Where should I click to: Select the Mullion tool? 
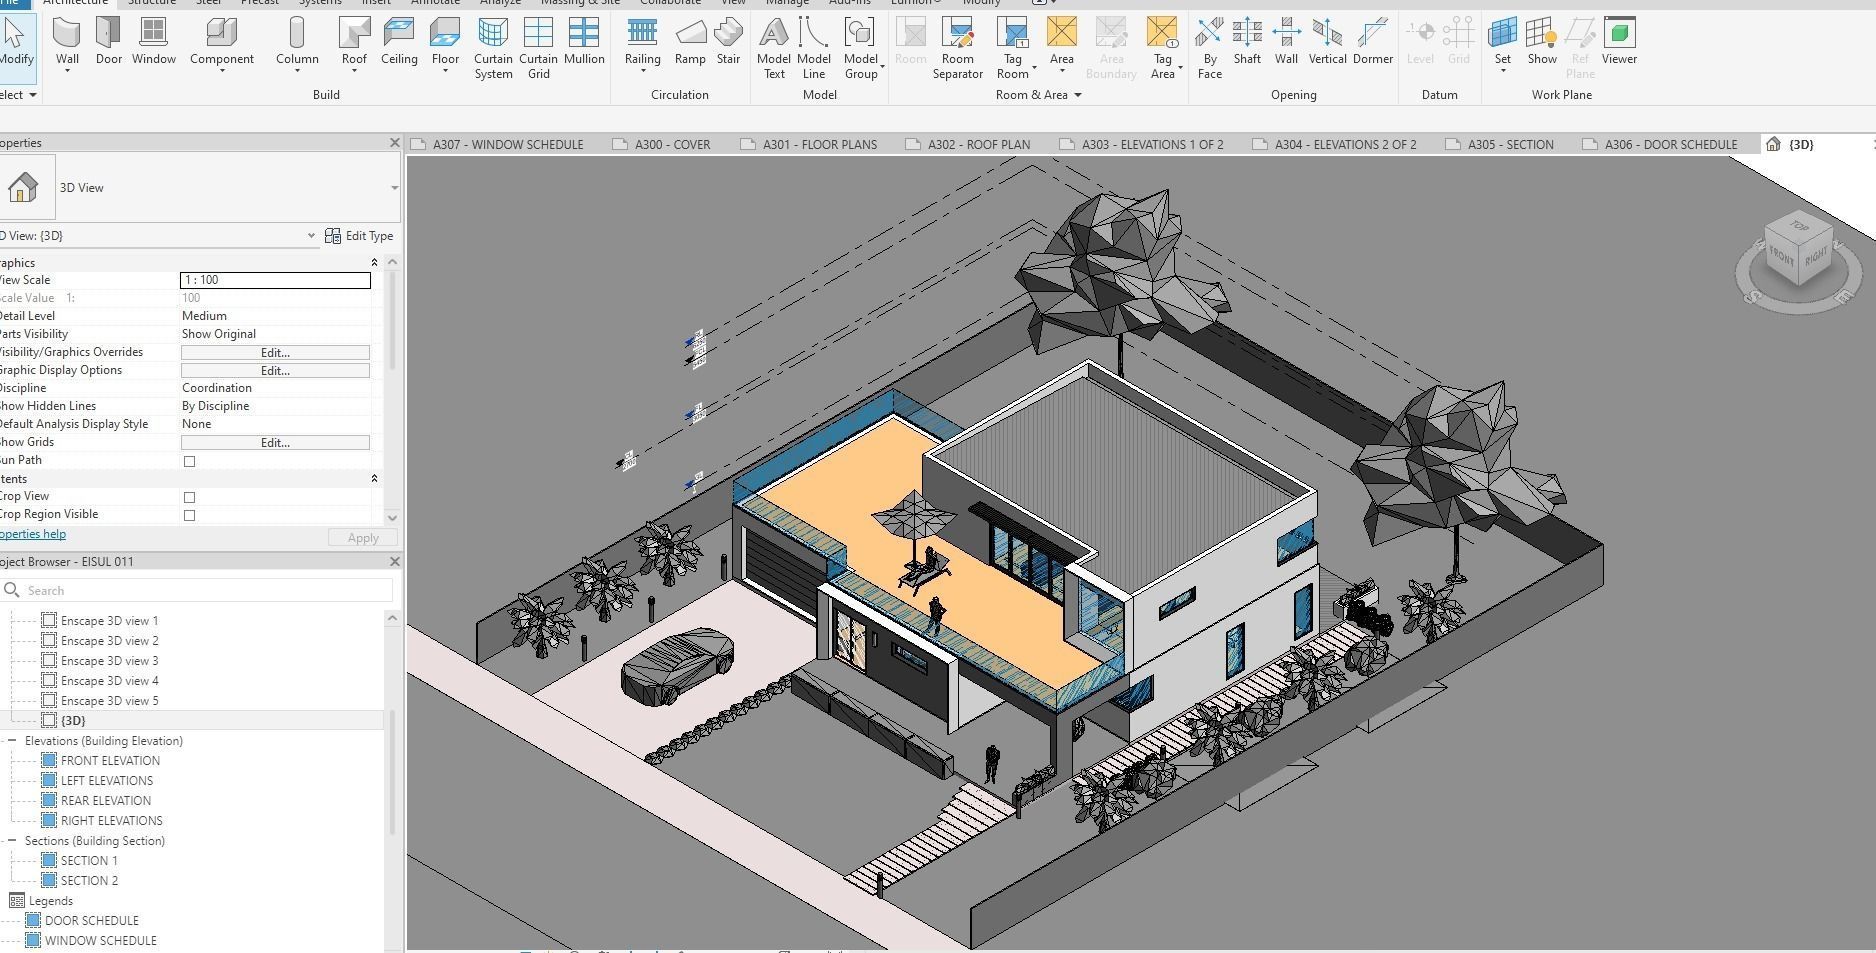tap(584, 43)
